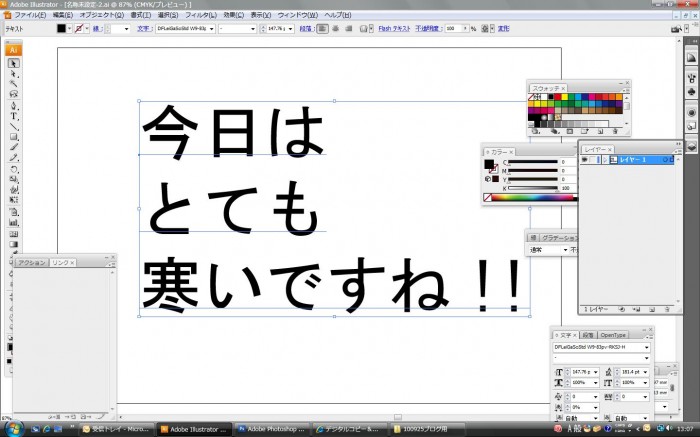This screenshot has height=437, width=700.
Task: Open the ファイル(F) menu
Action: pyautogui.click(x=30, y=15)
